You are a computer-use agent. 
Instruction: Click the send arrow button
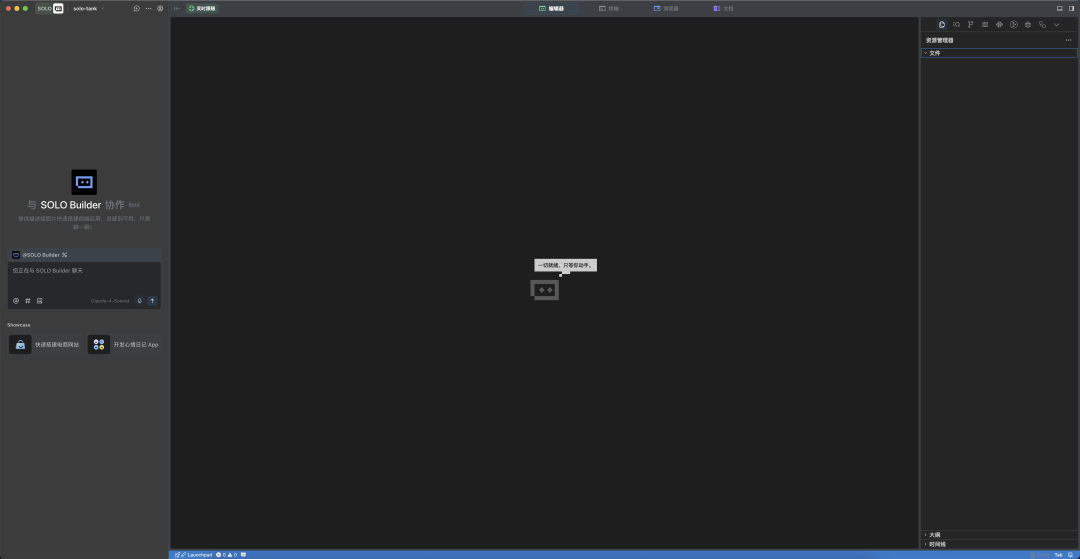pos(152,301)
